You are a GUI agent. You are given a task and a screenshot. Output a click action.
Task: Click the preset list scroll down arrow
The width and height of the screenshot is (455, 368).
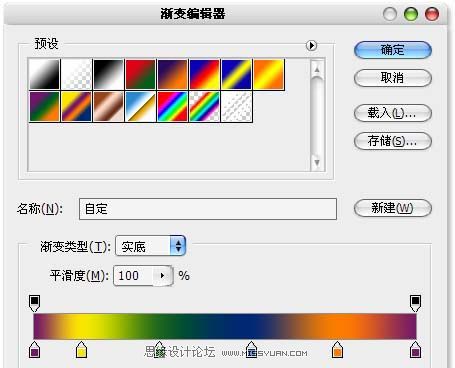pos(317,163)
